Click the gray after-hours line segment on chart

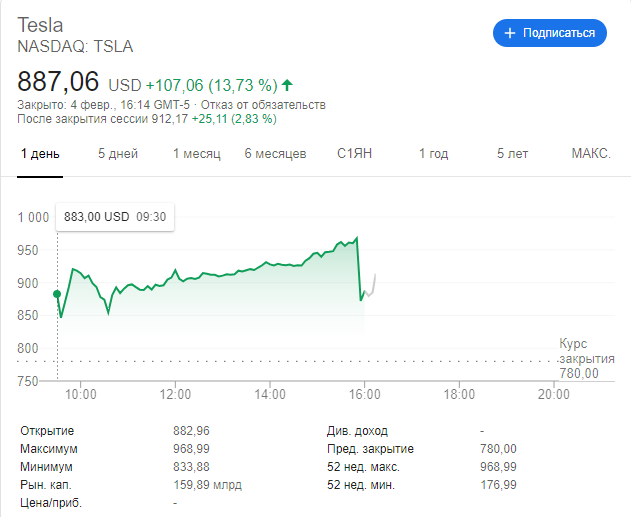tap(371, 288)
